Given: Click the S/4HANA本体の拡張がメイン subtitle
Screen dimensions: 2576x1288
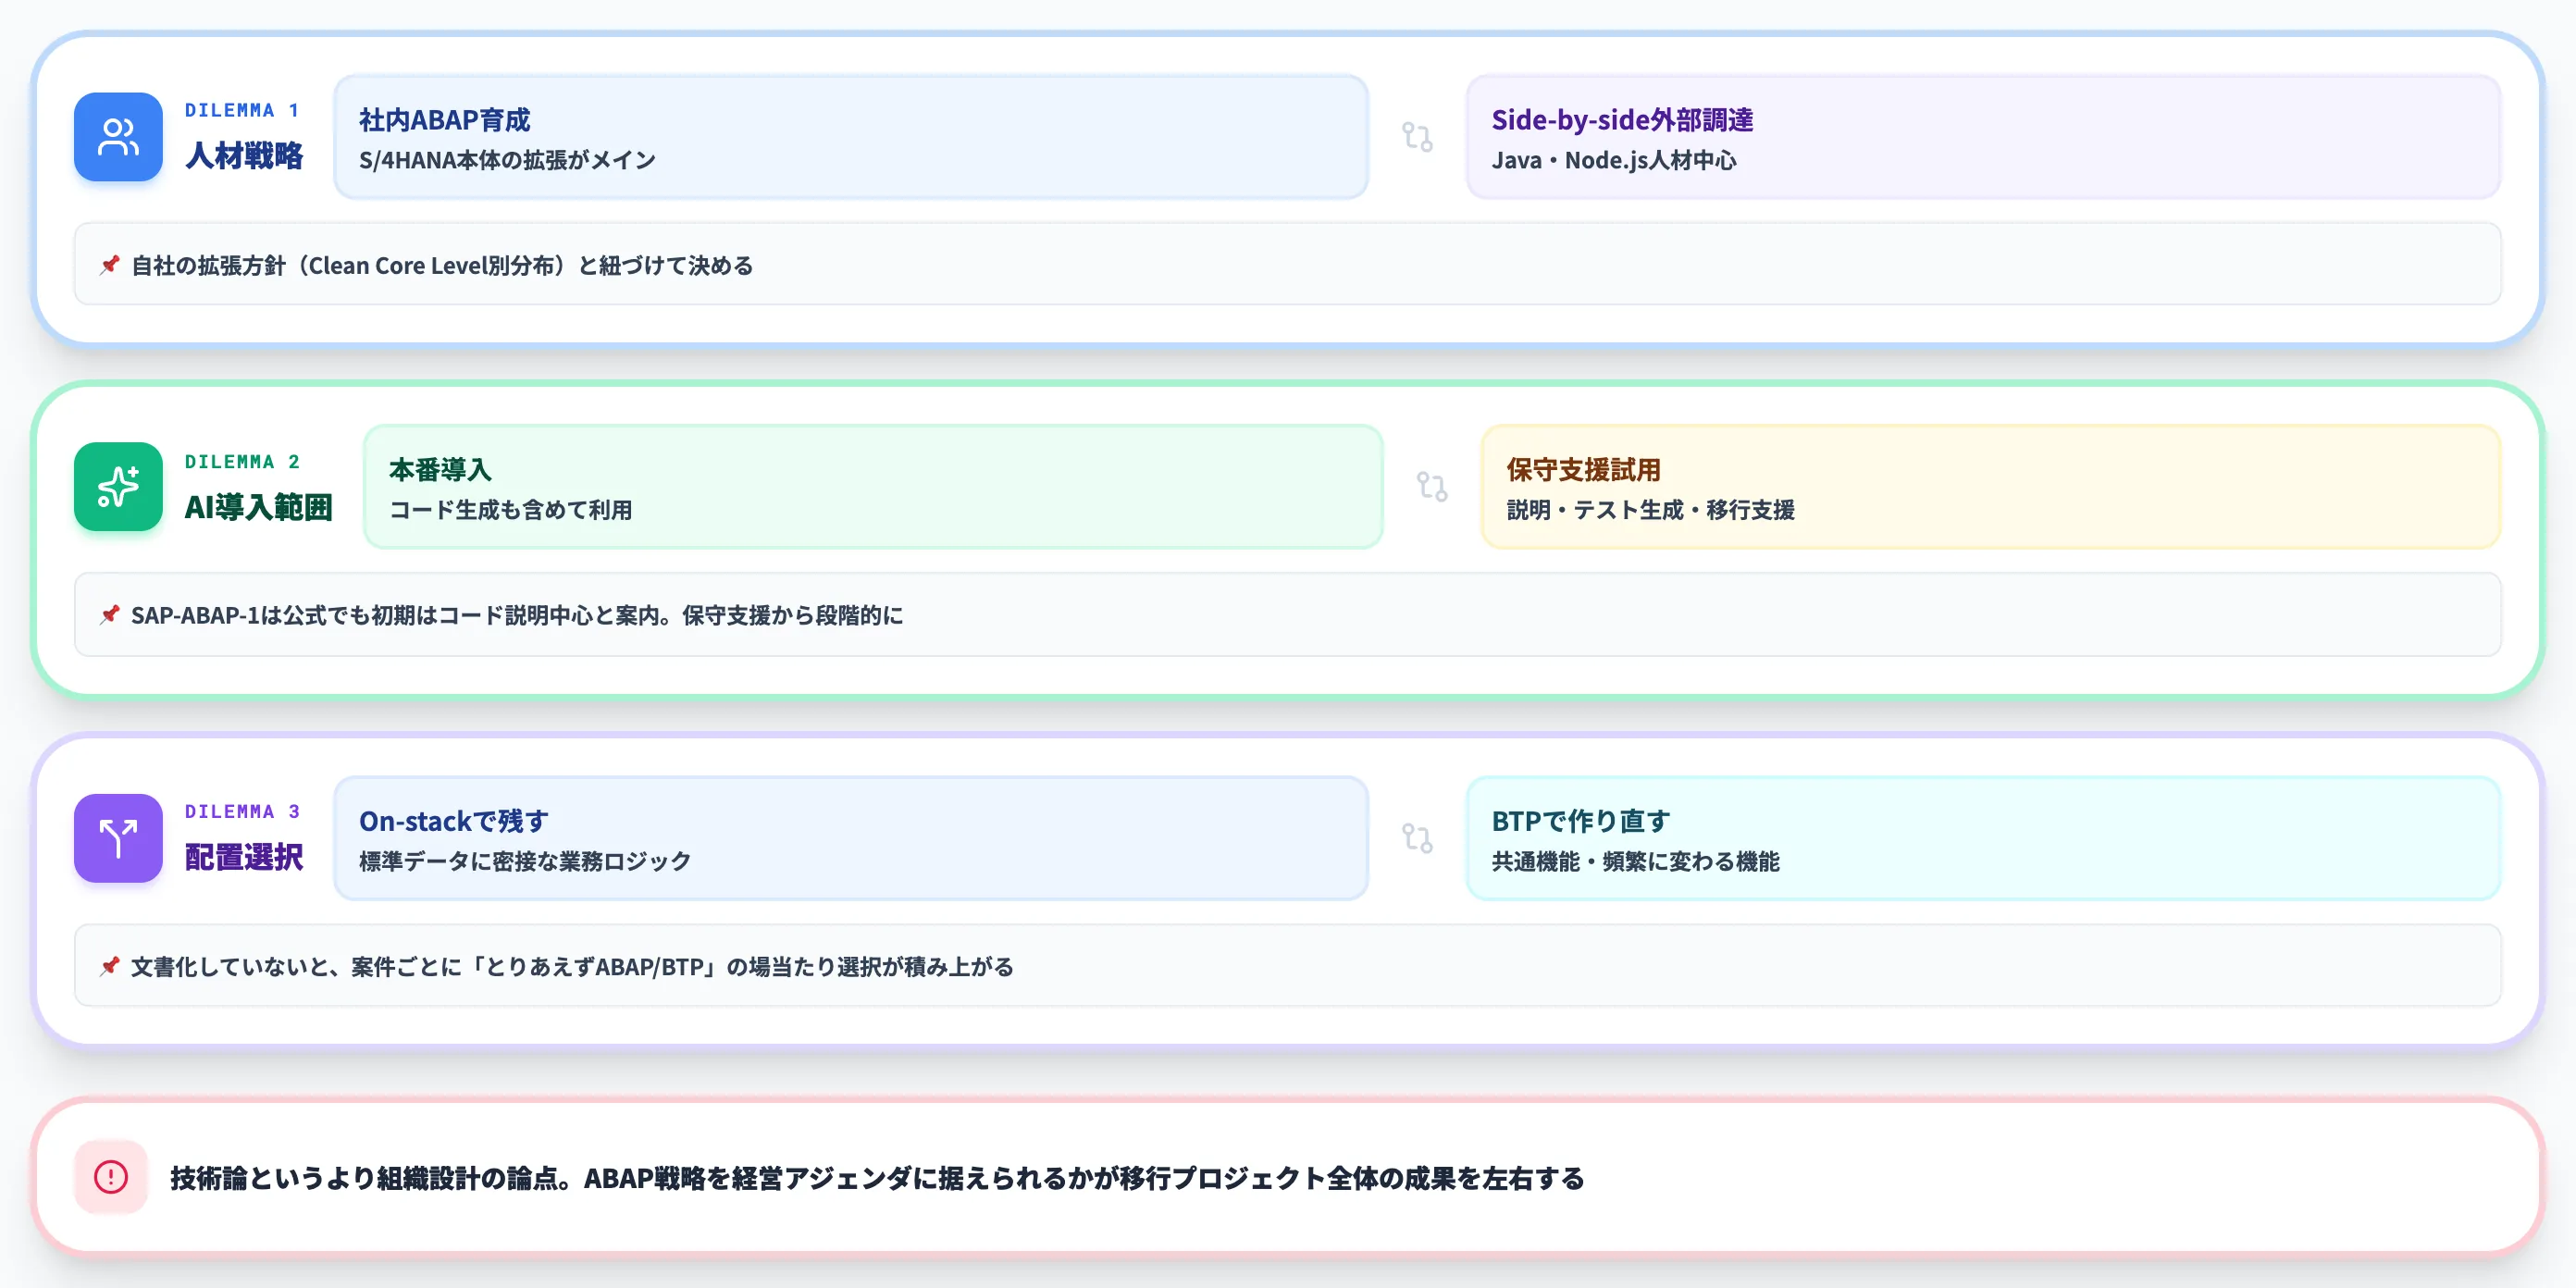Looking at the screenshot, I should point(507,160).
